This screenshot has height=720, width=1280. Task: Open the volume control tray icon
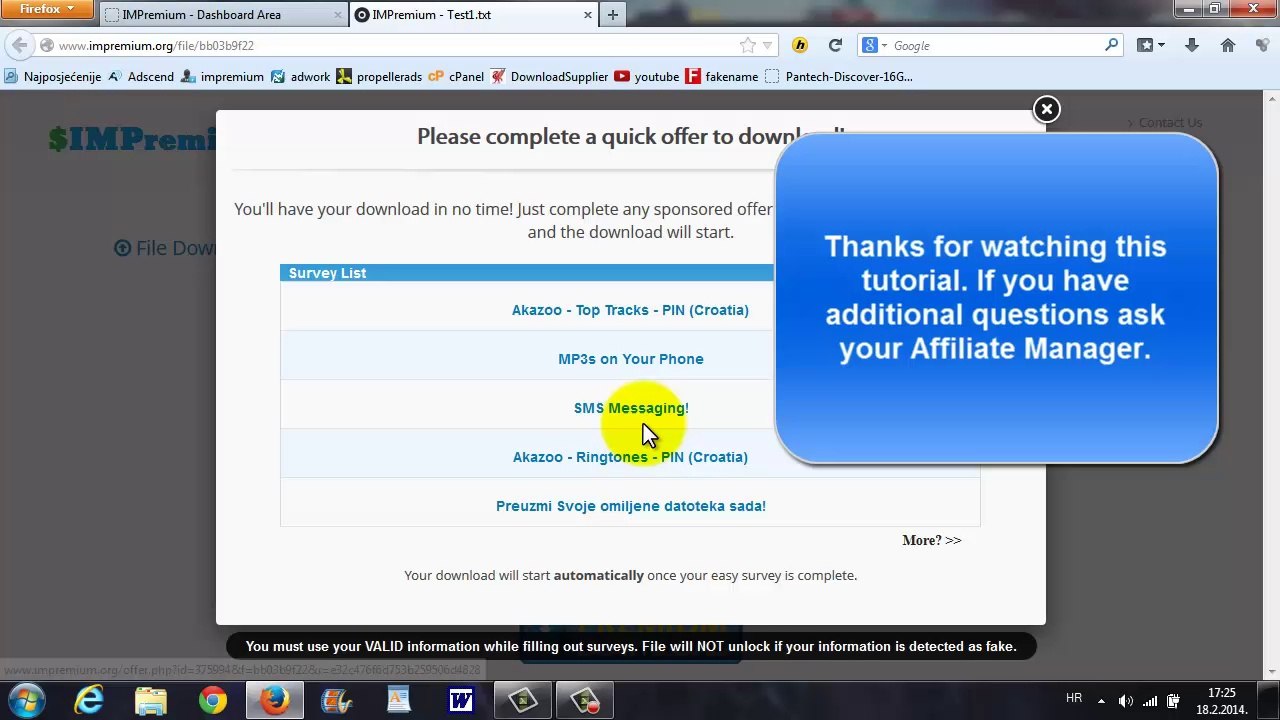pyautogui.click(x=1126, y=701)
